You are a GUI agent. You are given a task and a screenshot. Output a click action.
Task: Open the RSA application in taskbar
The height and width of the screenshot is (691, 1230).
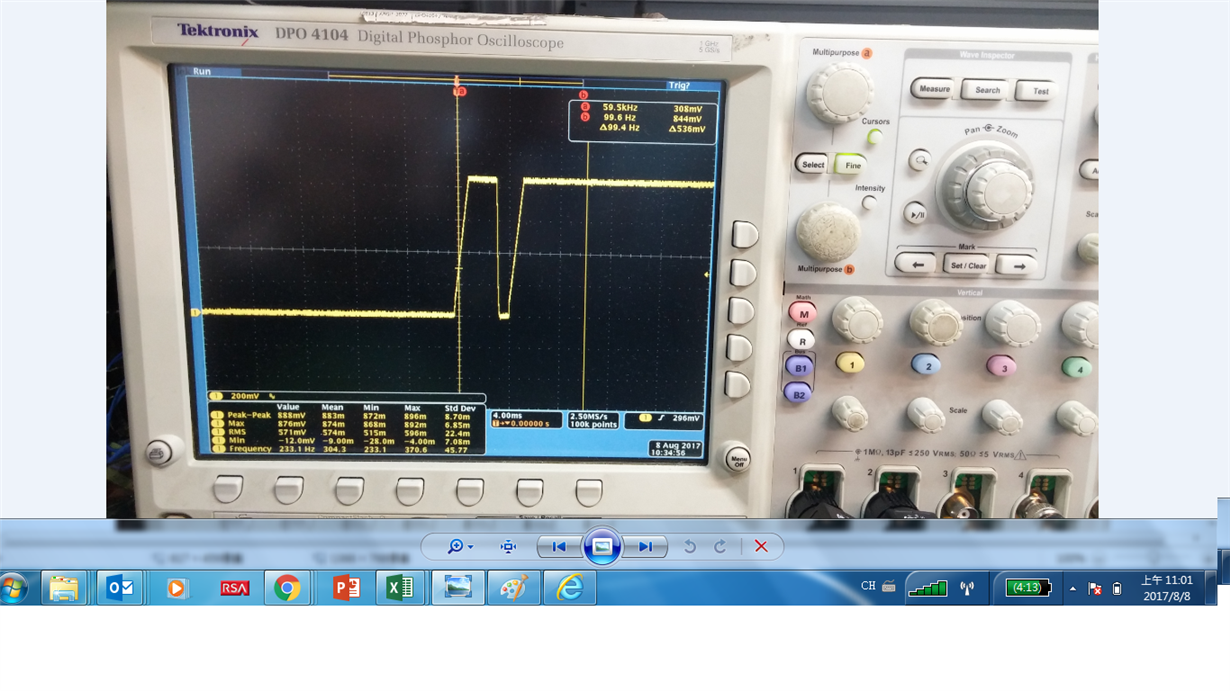point(234,588)
